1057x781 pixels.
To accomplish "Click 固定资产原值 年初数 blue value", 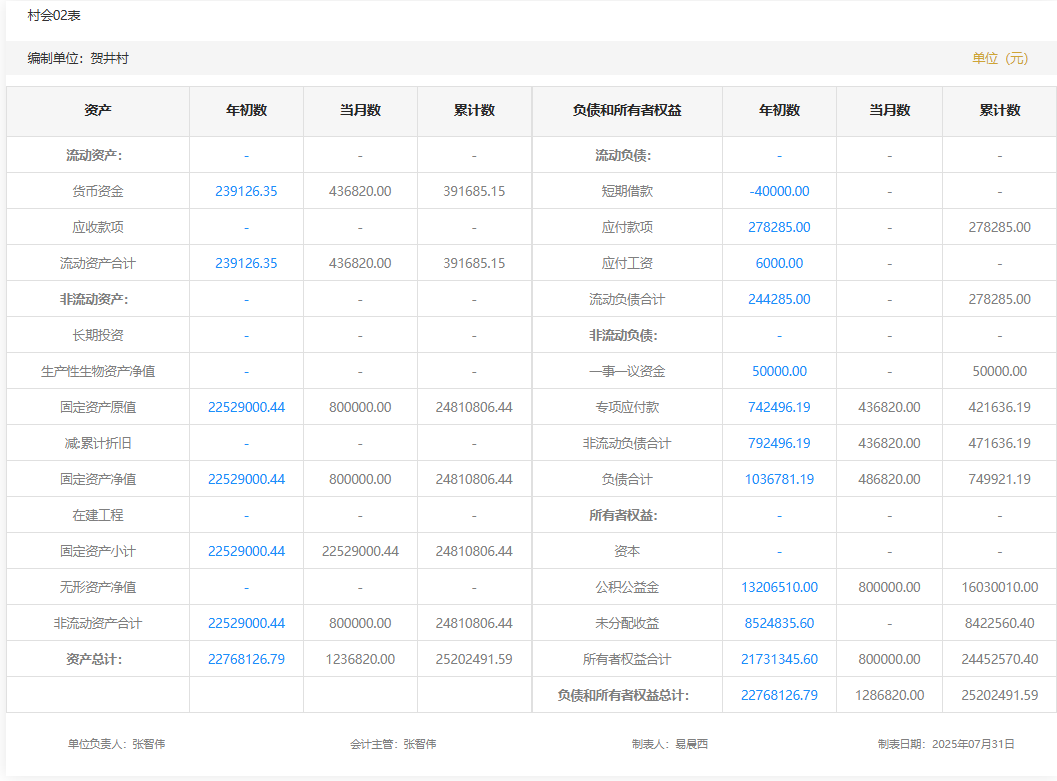I will 246,407.
